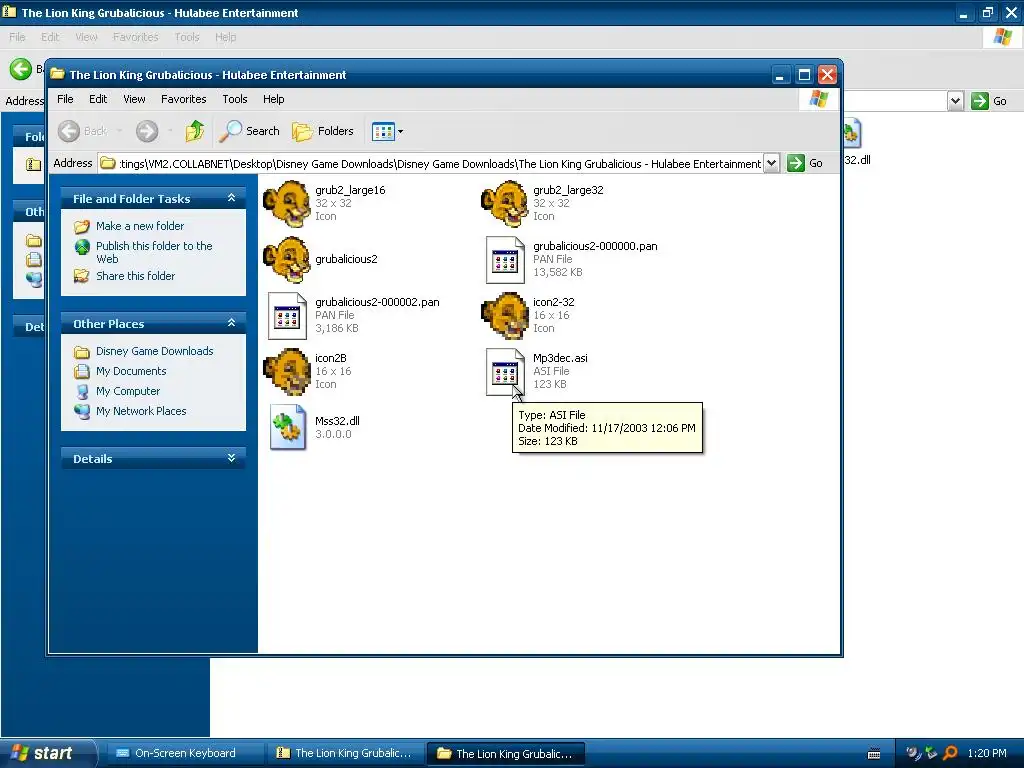This screenshot has width=1024, height=768.
Task: Click the Back button in front window
Action: (83, 131)
